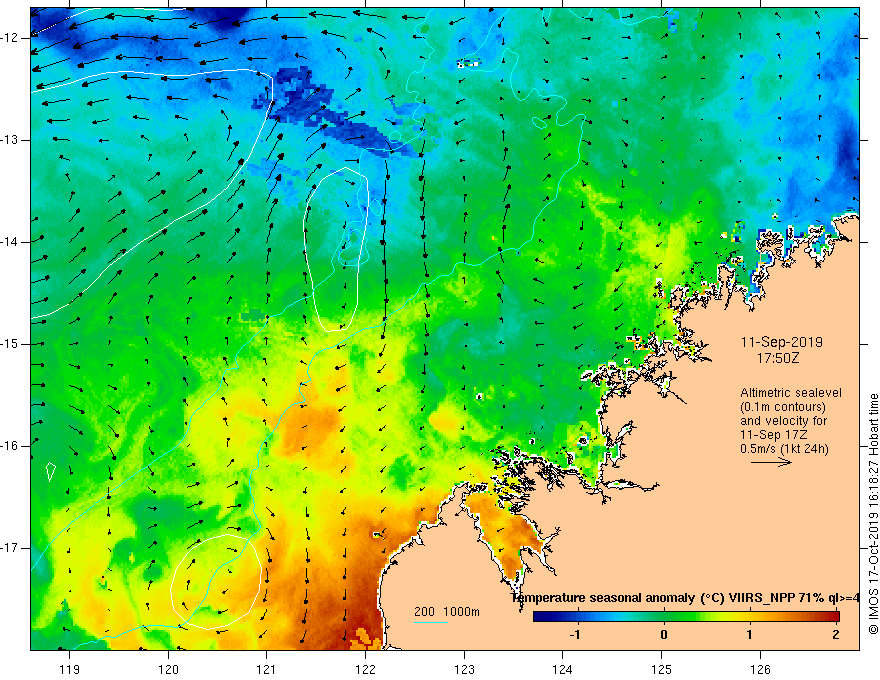Click the '0.5m/s (1kt 24h)' velocity scale text

(x=784, y=449)
